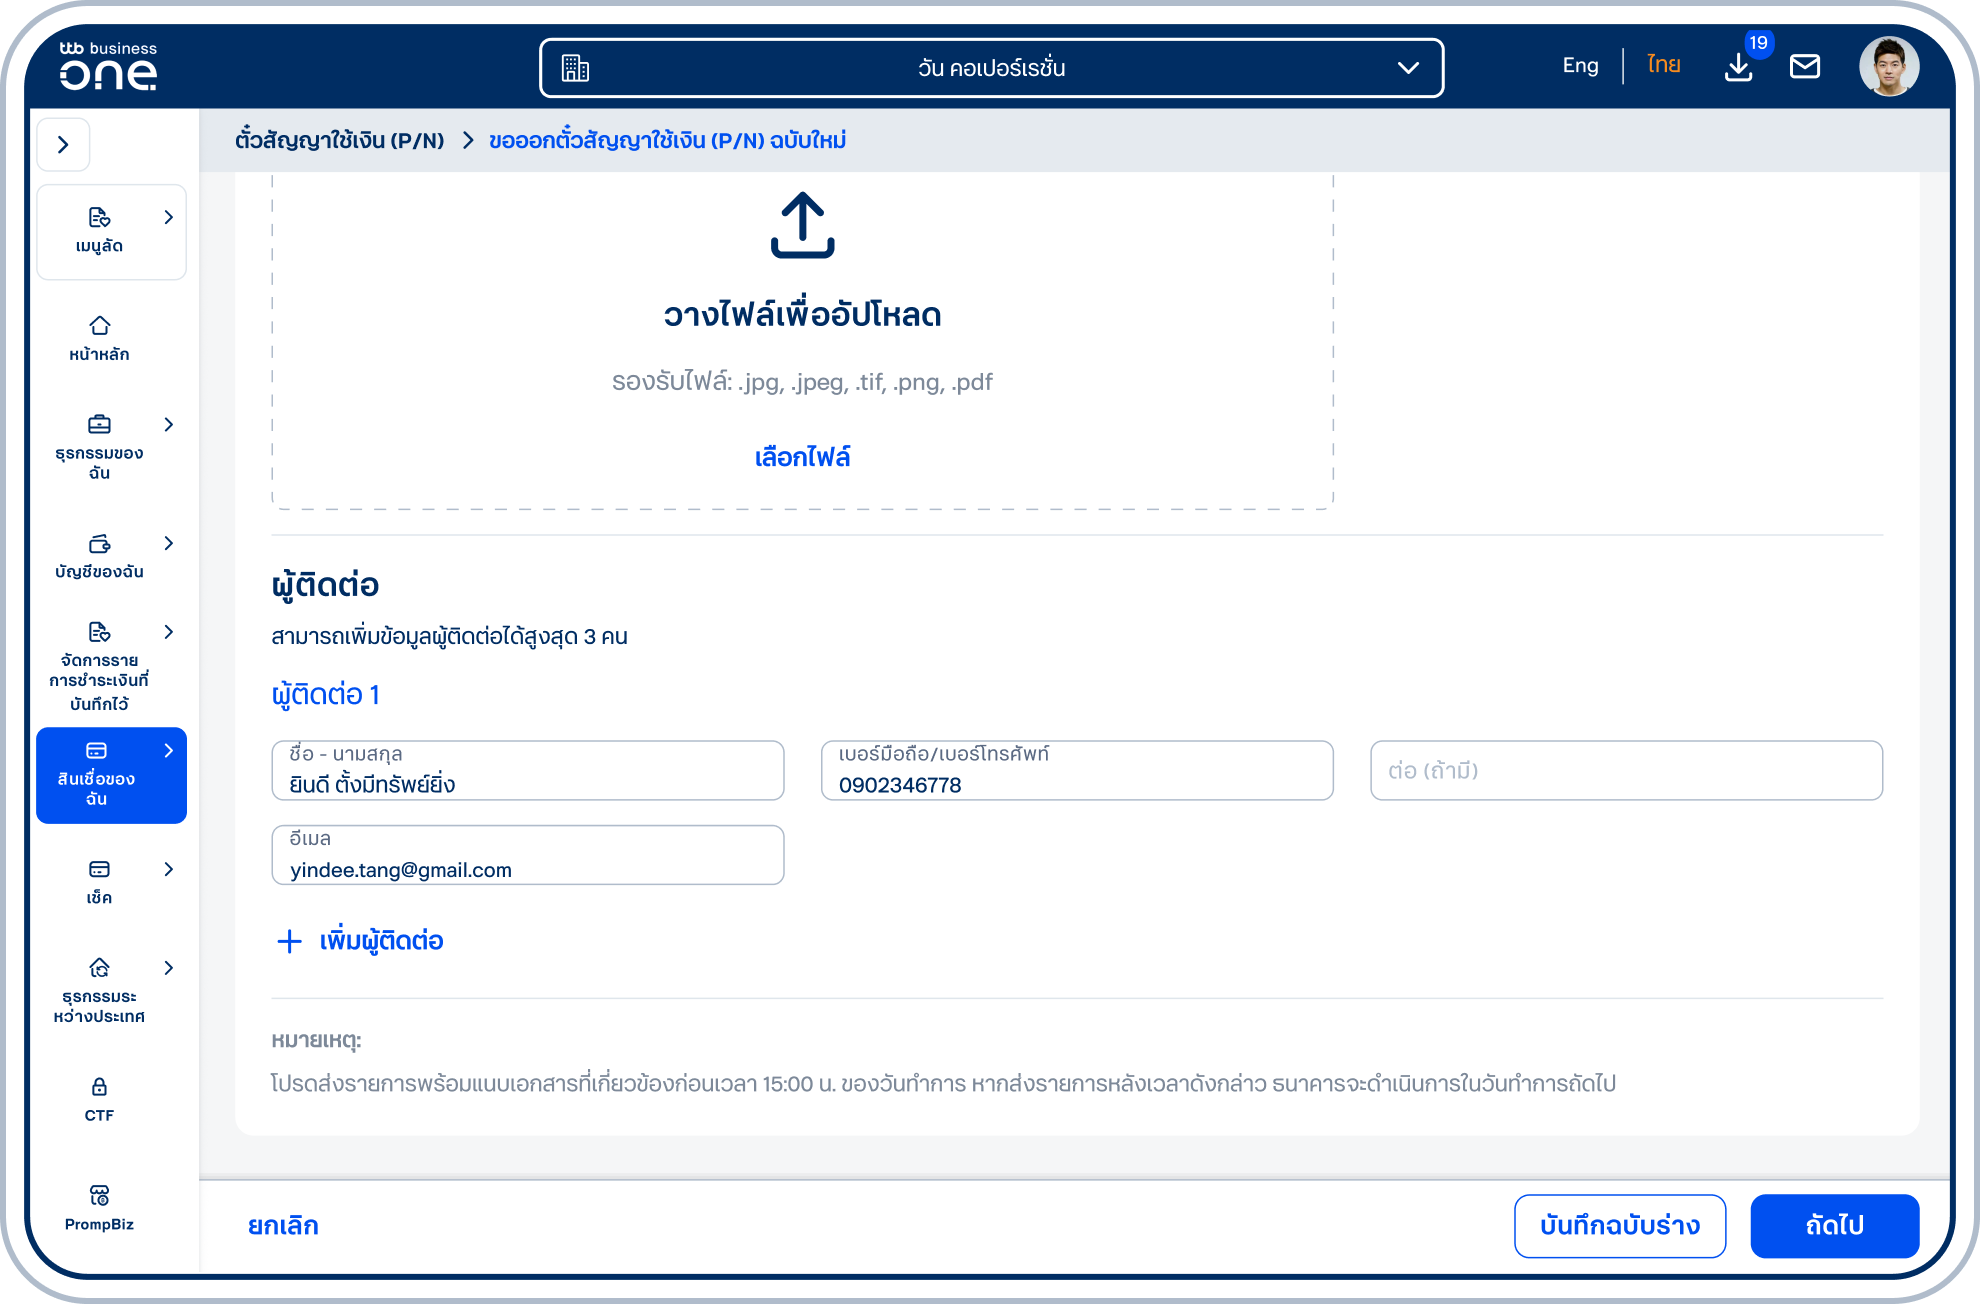Screen dimensions: 1980x1304
Task: Select the สินเชื่อของฉัน menu item
Action: [x=111, y=775]
